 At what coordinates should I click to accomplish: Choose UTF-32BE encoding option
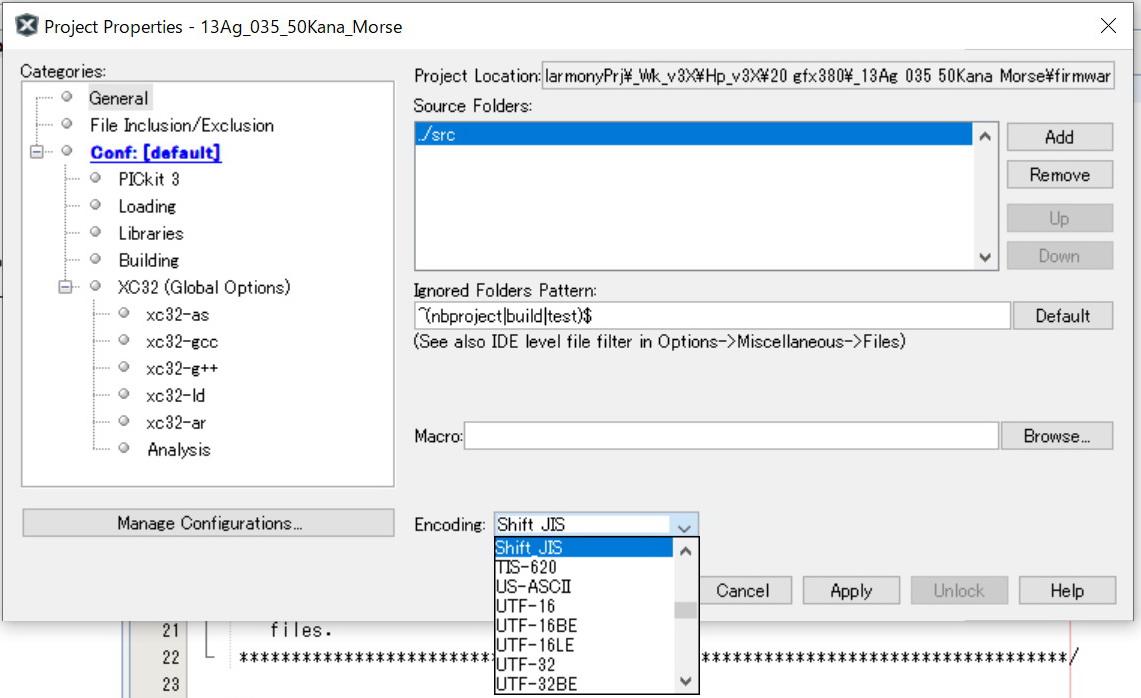pyautogui.click(x=584, y=684)
